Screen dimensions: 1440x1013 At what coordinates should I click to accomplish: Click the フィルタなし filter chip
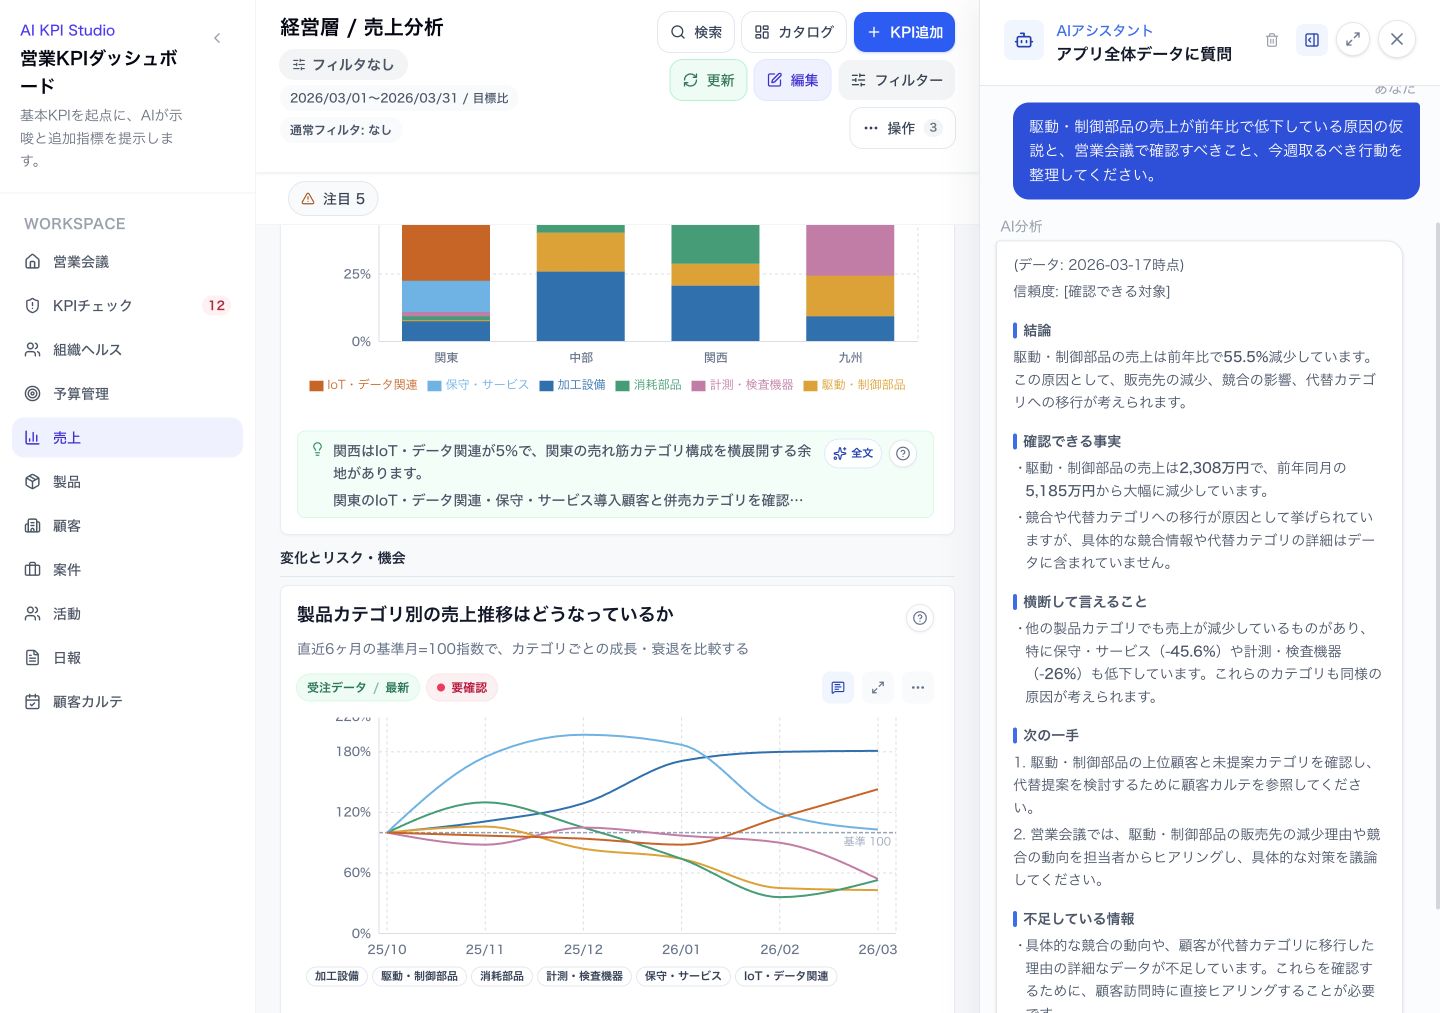(343, 65)
